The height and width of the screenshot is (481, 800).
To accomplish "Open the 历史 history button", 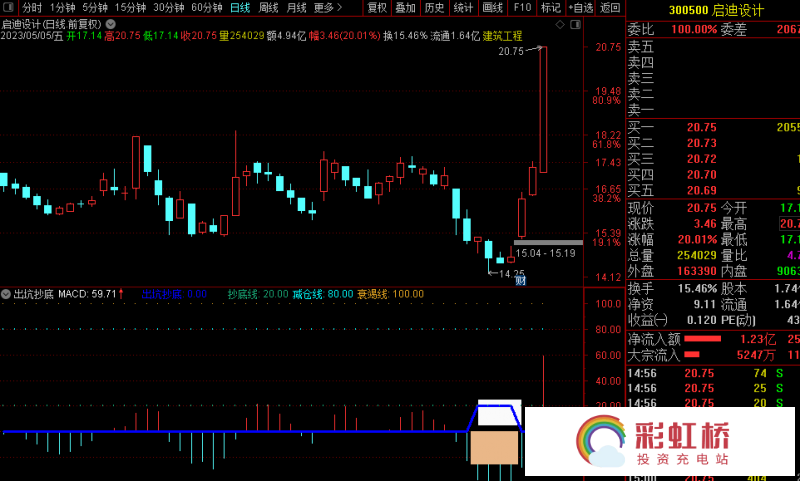I will [434, 8].
